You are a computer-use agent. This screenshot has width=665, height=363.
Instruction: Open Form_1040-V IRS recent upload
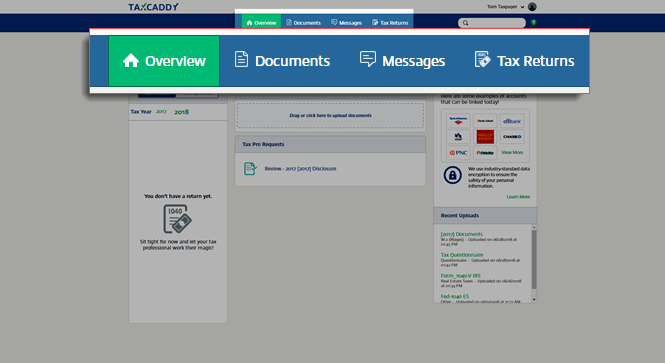click(x=460, y=276)
